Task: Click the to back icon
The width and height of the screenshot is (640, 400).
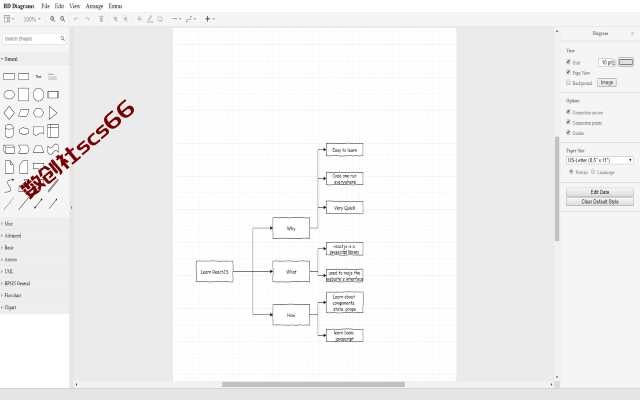Action: tap(125, 19)
